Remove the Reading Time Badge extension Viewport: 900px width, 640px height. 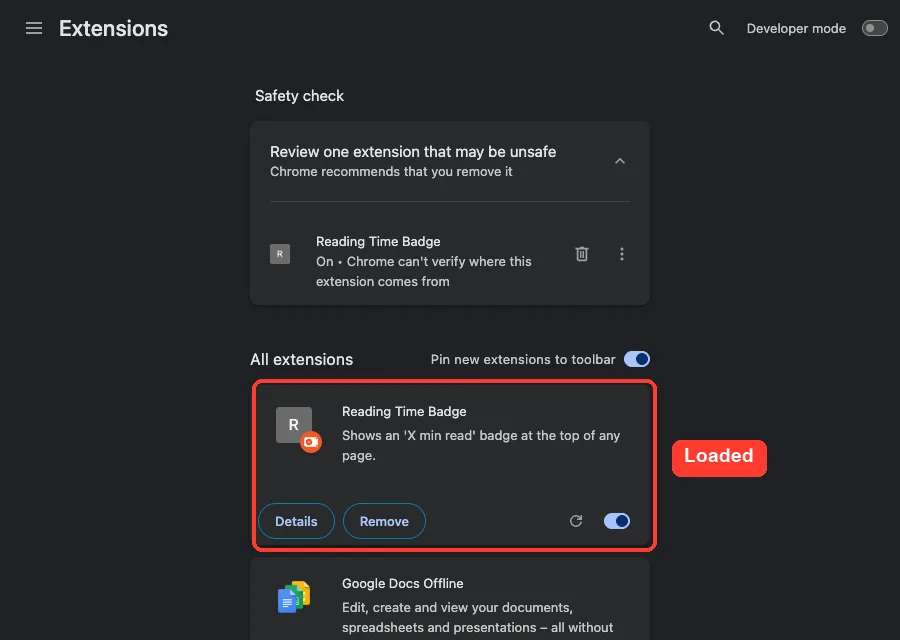[384, 521]
